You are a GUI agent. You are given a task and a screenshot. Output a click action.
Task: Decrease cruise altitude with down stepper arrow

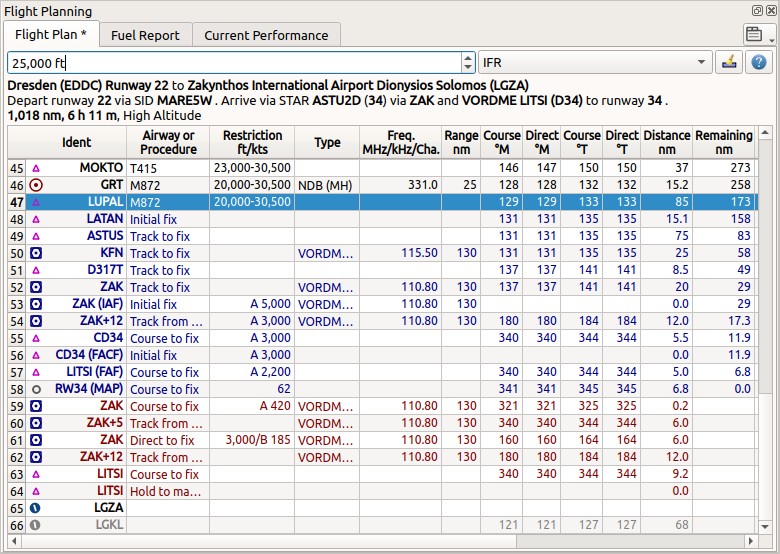click(x=468, y=68)
